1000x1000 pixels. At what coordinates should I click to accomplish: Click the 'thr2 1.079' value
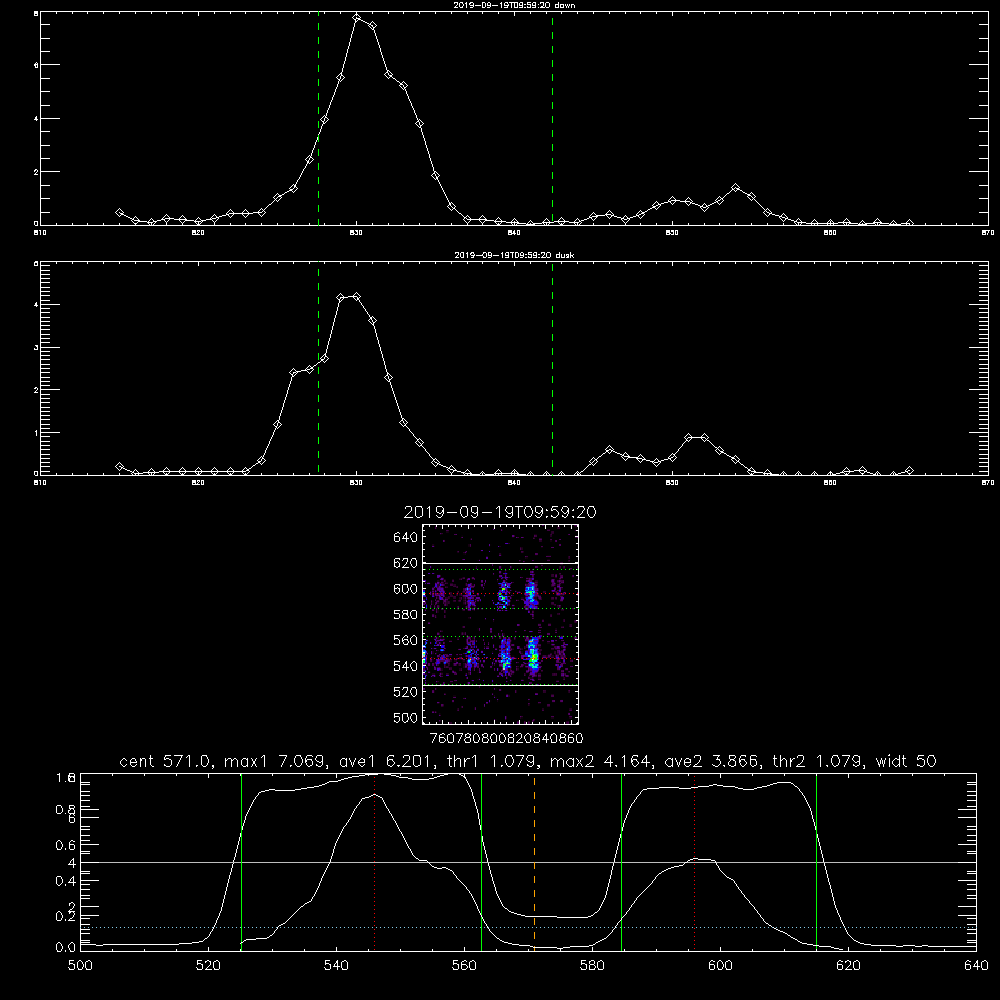(x=819, y=761)
